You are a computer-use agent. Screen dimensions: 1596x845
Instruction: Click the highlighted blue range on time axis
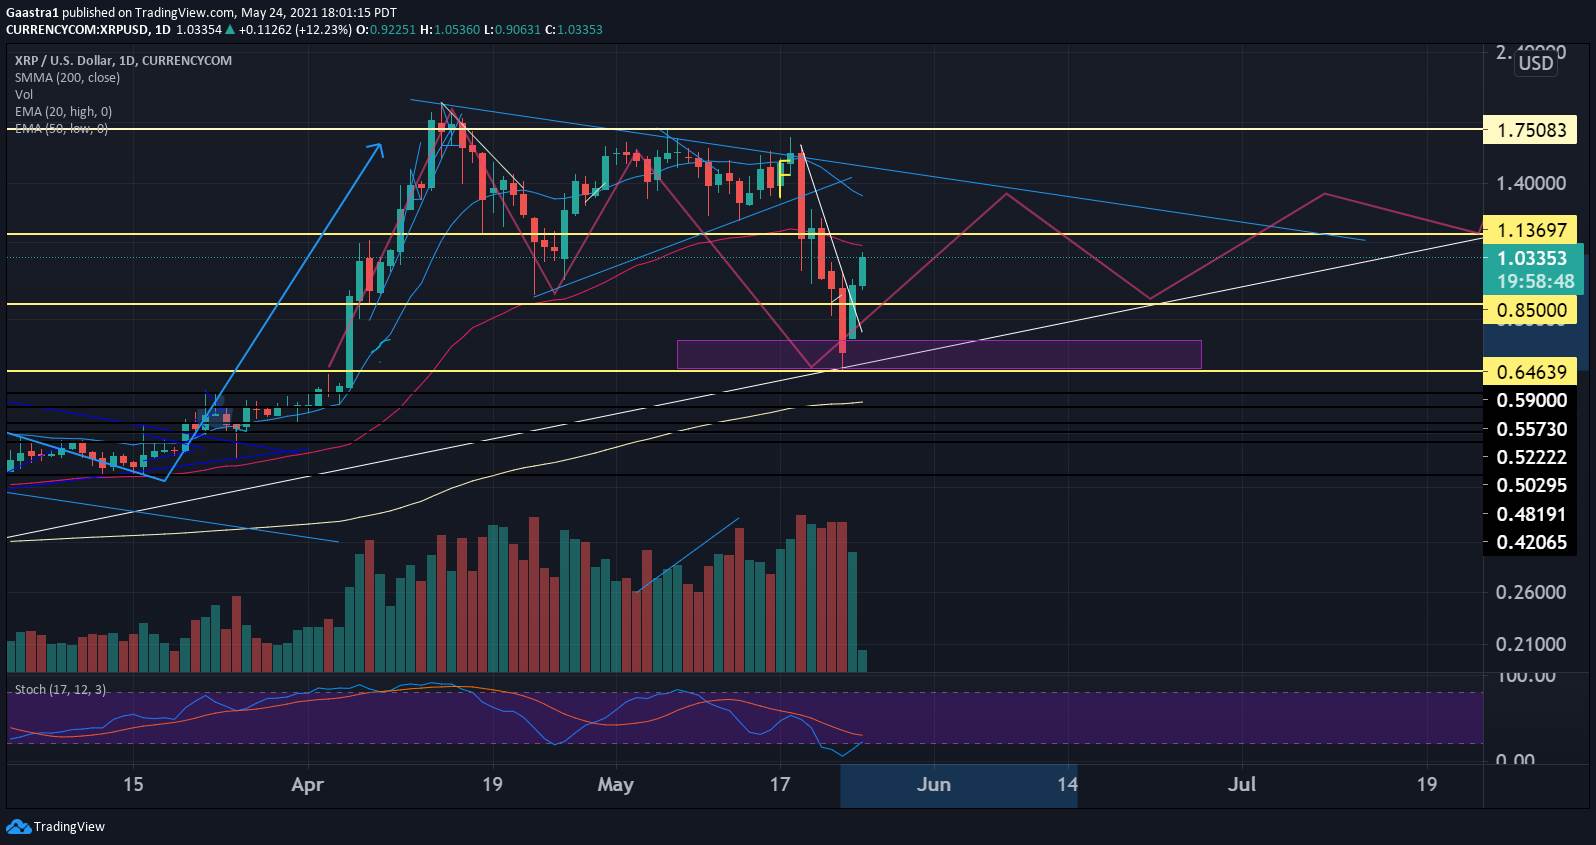(958, 785)
